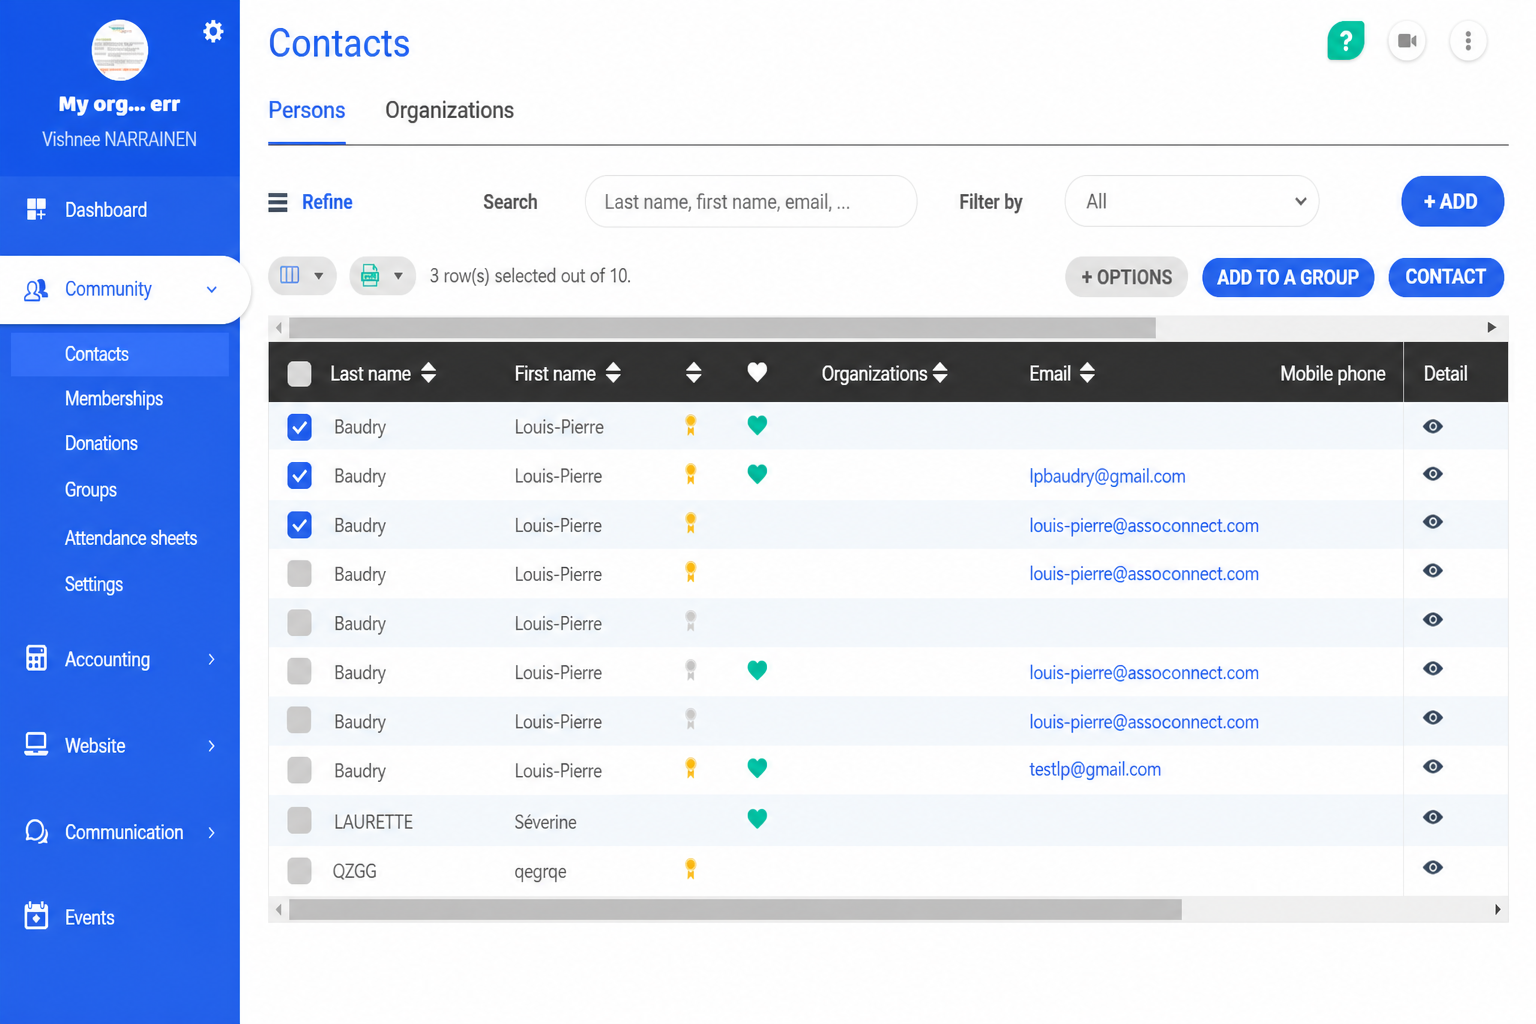Open the green help question mark
Screen dimensions: 1536x1024
pos(1346,41)
